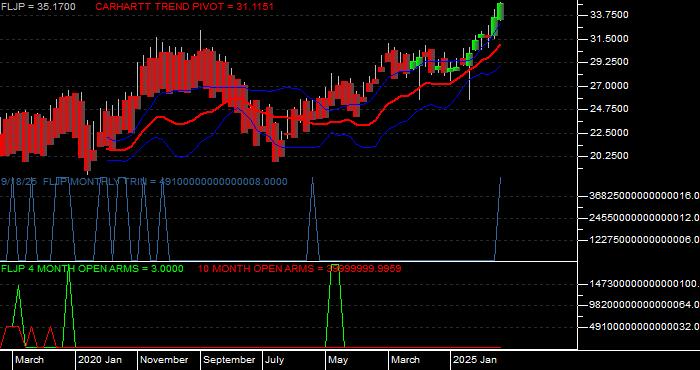Select the March date label before 2025 Jan
The image size is (700, 370).
click(405, 360)
